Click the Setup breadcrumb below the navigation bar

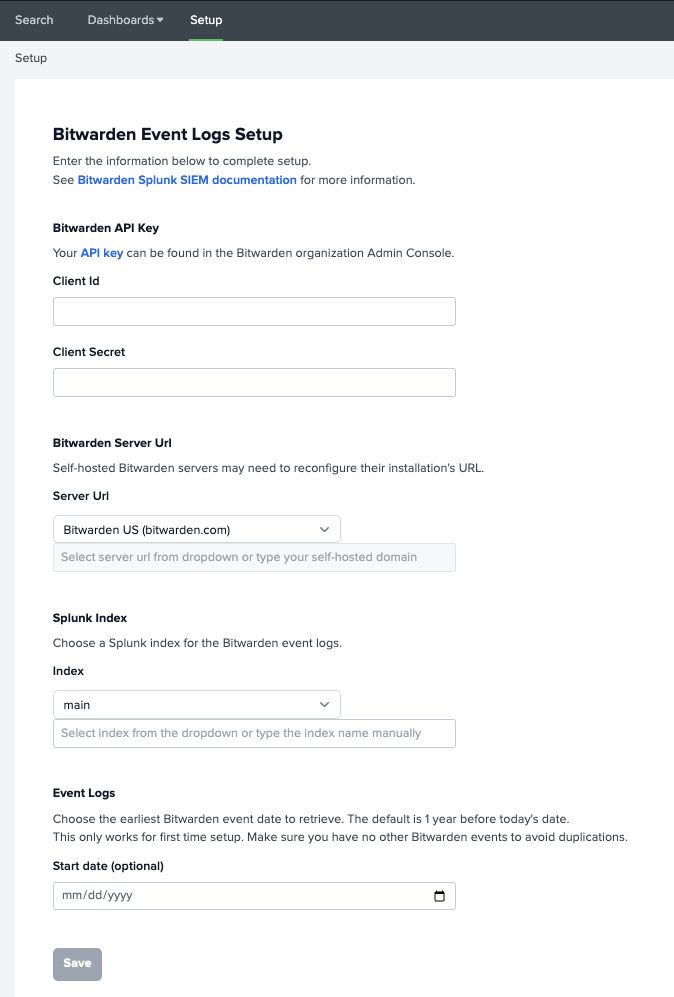(x=30, y=58)
